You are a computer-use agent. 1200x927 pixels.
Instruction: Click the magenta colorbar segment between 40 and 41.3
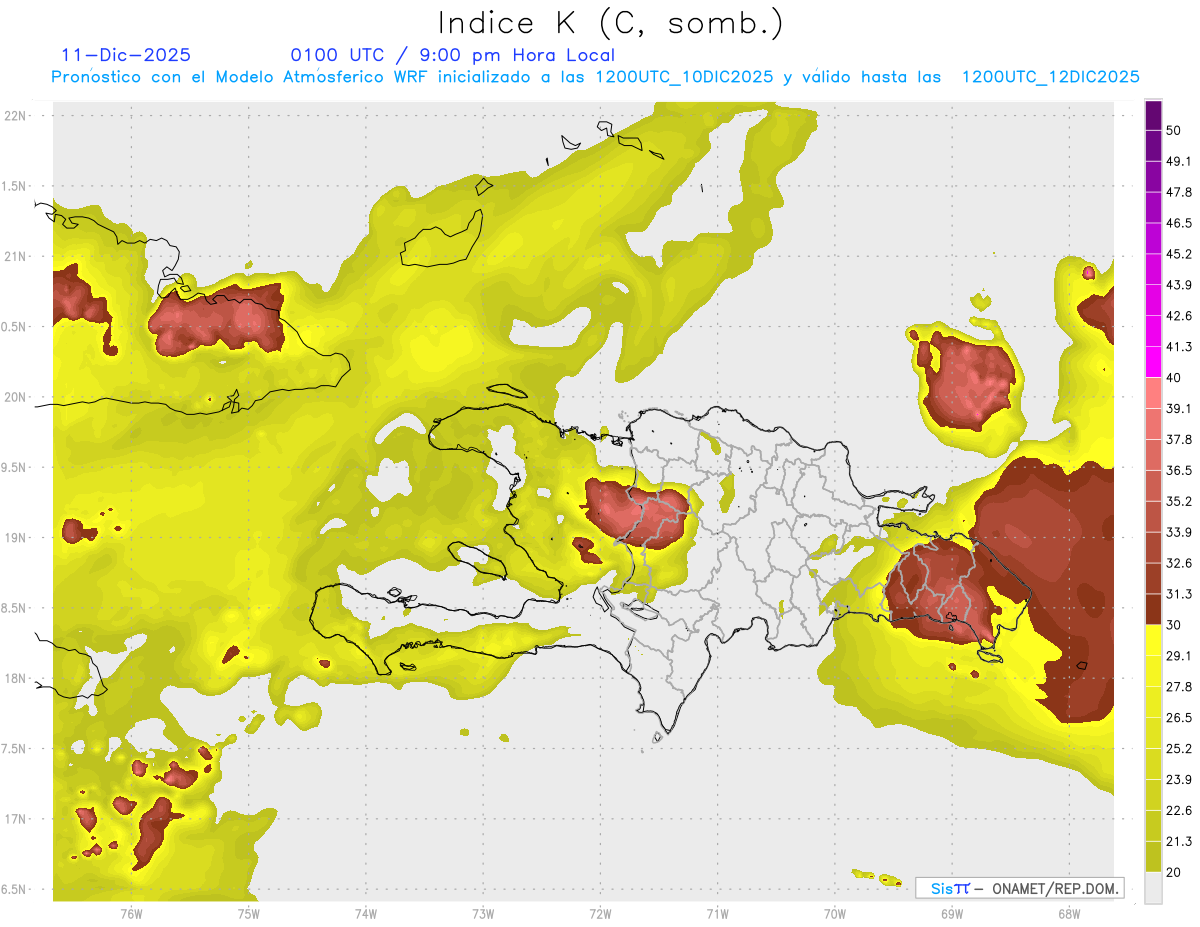[1153, 362]
